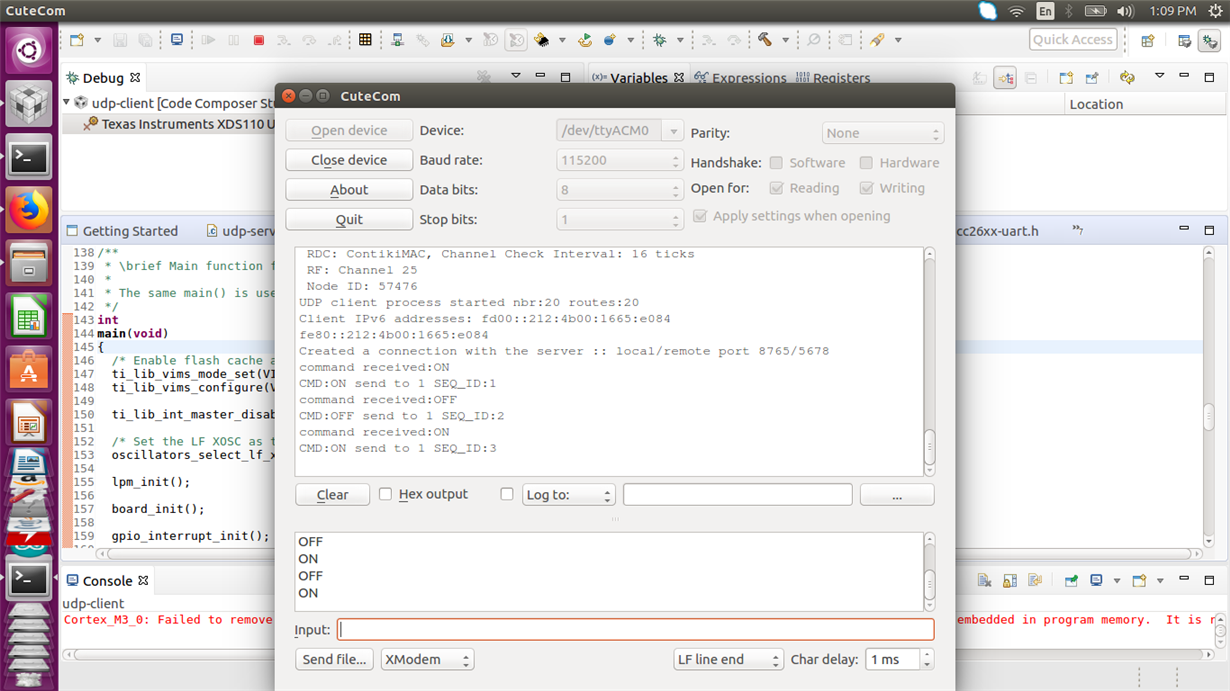Image resolution: width=1230 pixels, height=691 pixels.
Task: Switch to the CCS Debug perspective icon
Action: (x=1210, y=41)
